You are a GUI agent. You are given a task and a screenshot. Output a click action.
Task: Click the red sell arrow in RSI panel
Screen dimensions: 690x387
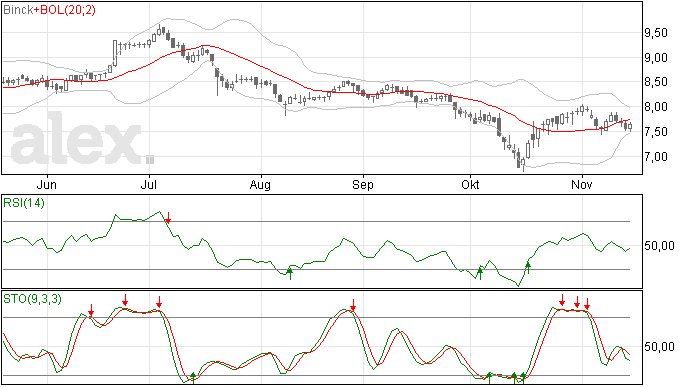pos(168,217)
